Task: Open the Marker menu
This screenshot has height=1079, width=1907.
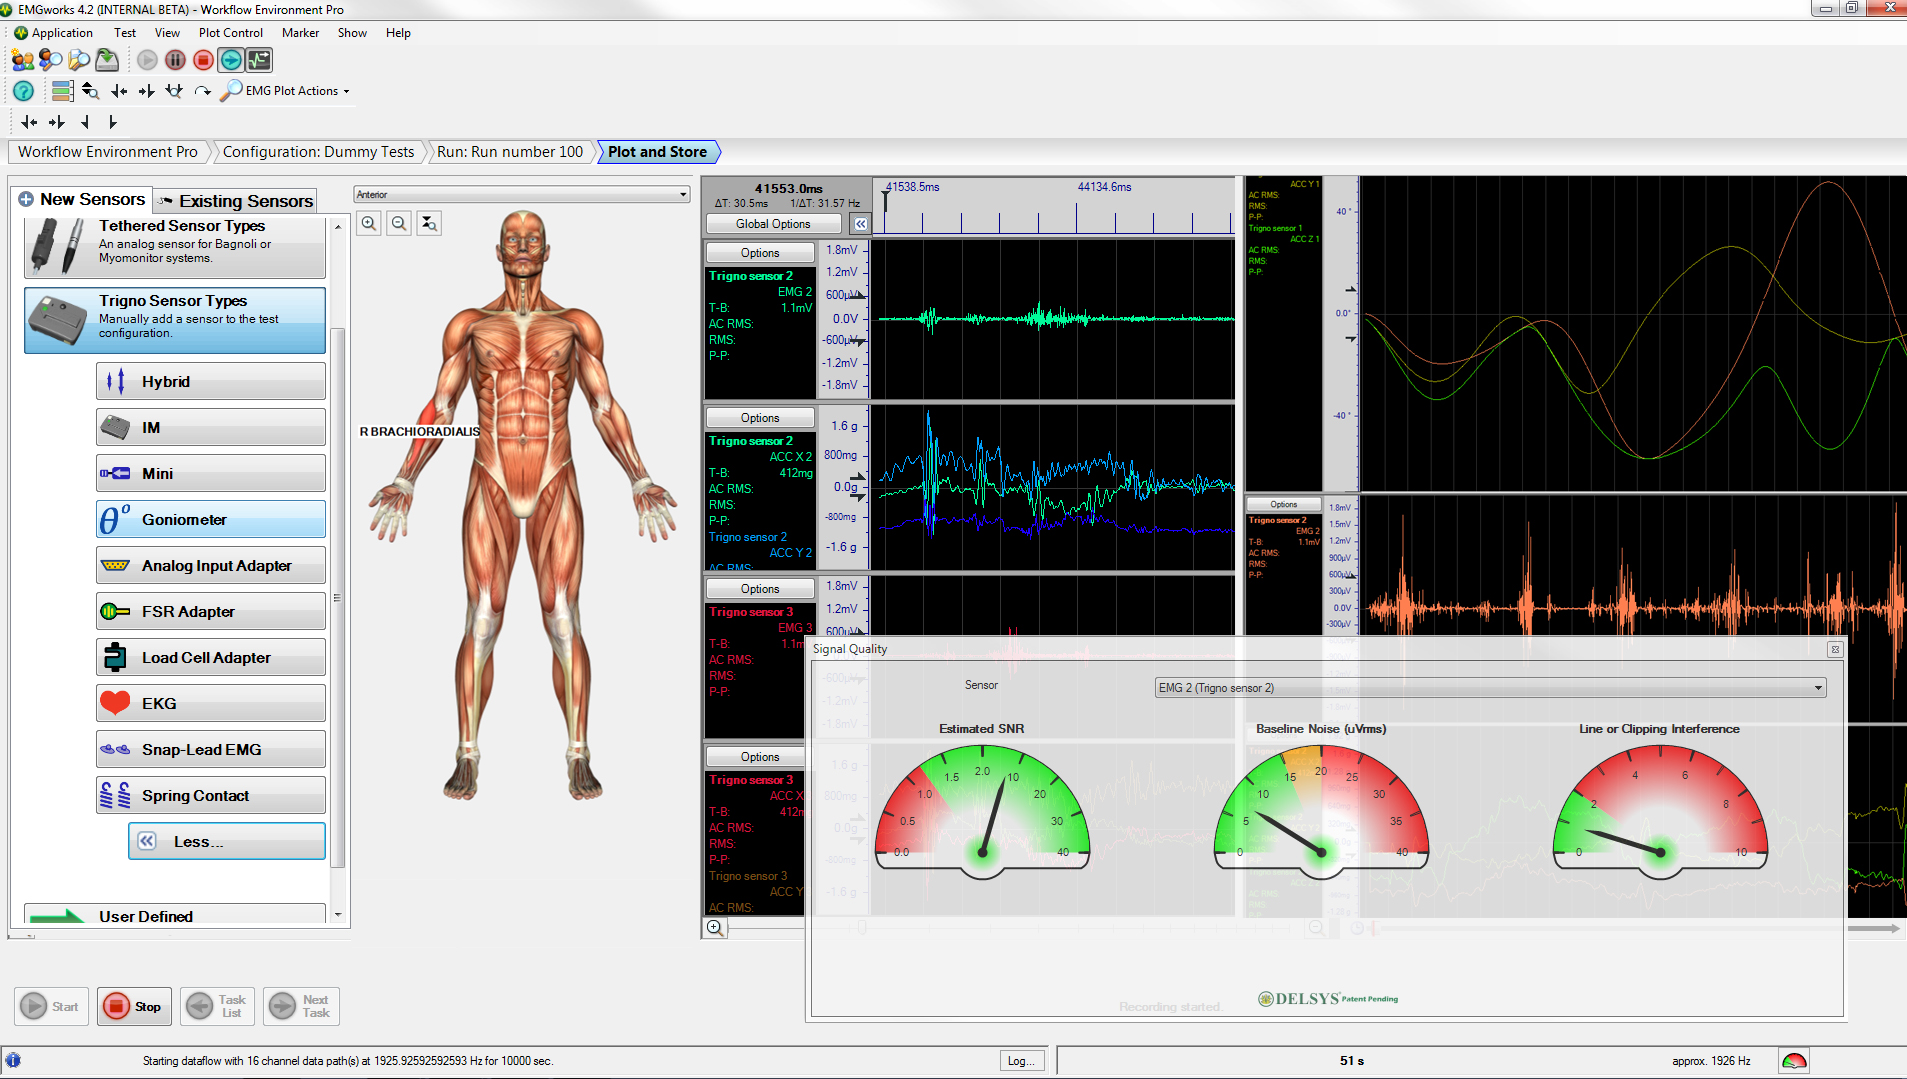Action: pyautogui.click(x=300, y=33)
